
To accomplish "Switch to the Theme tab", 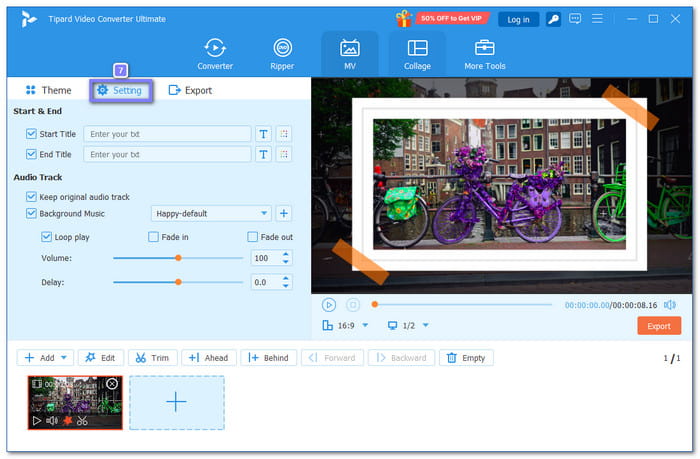I will pos(48,90).
